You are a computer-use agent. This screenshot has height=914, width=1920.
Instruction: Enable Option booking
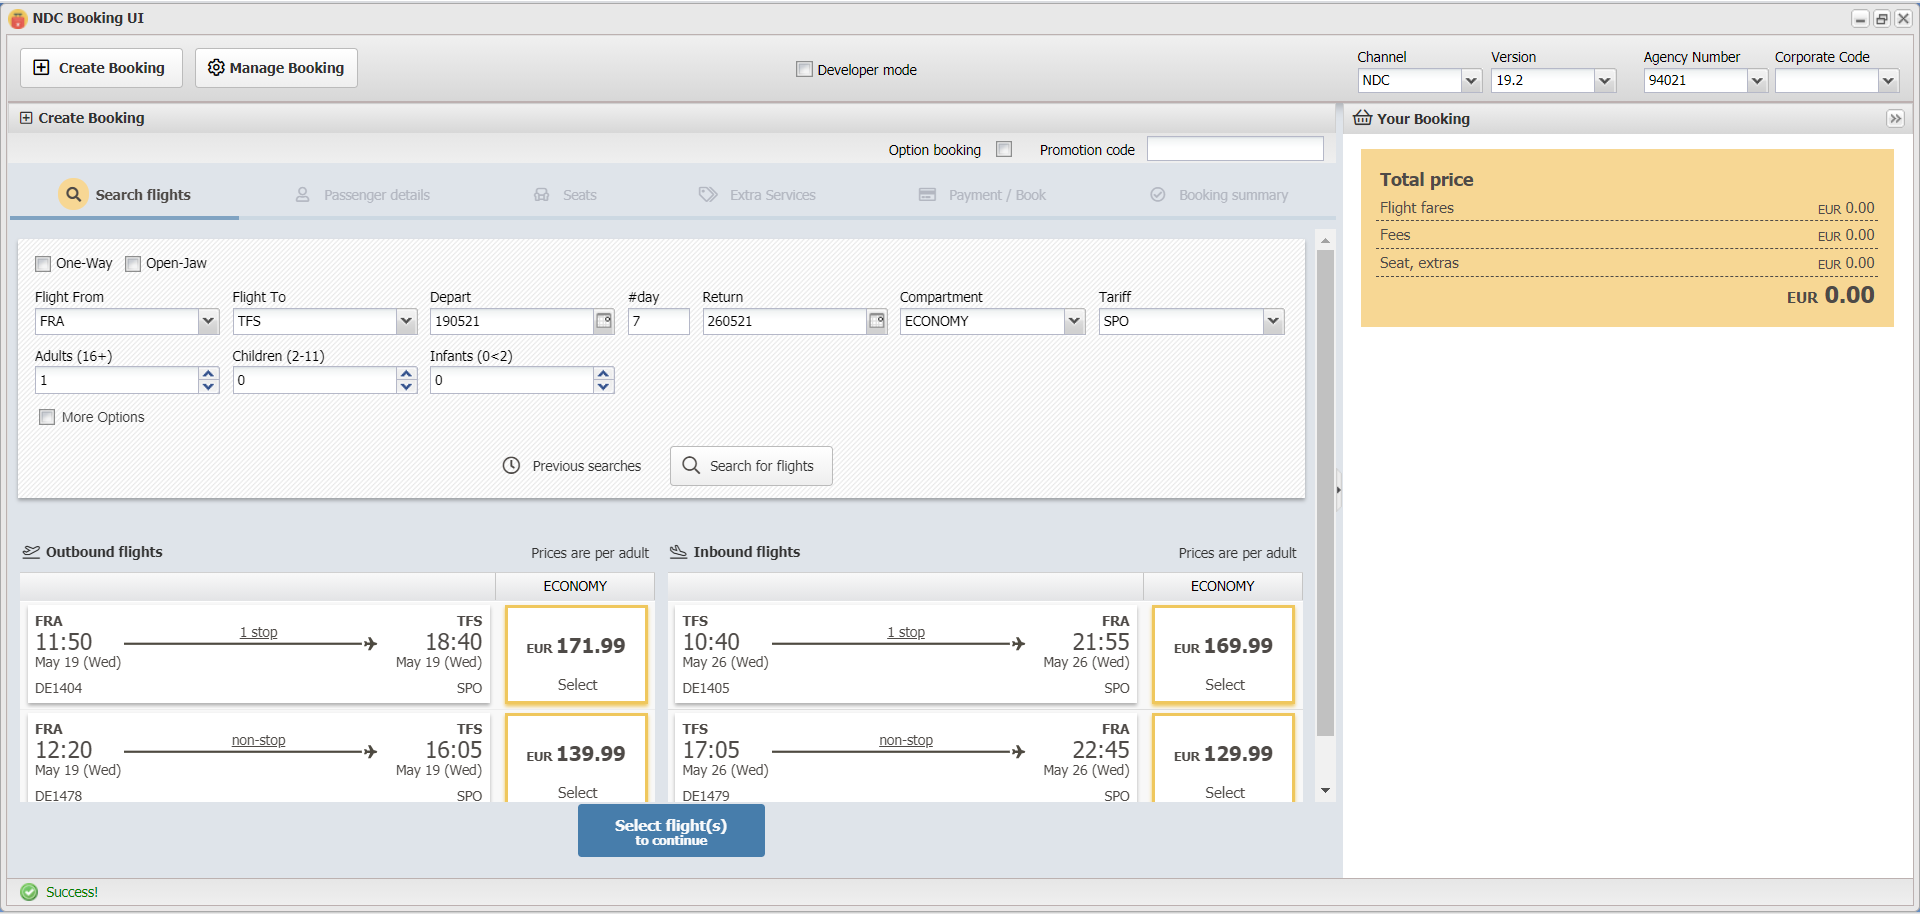(1004, 149)
